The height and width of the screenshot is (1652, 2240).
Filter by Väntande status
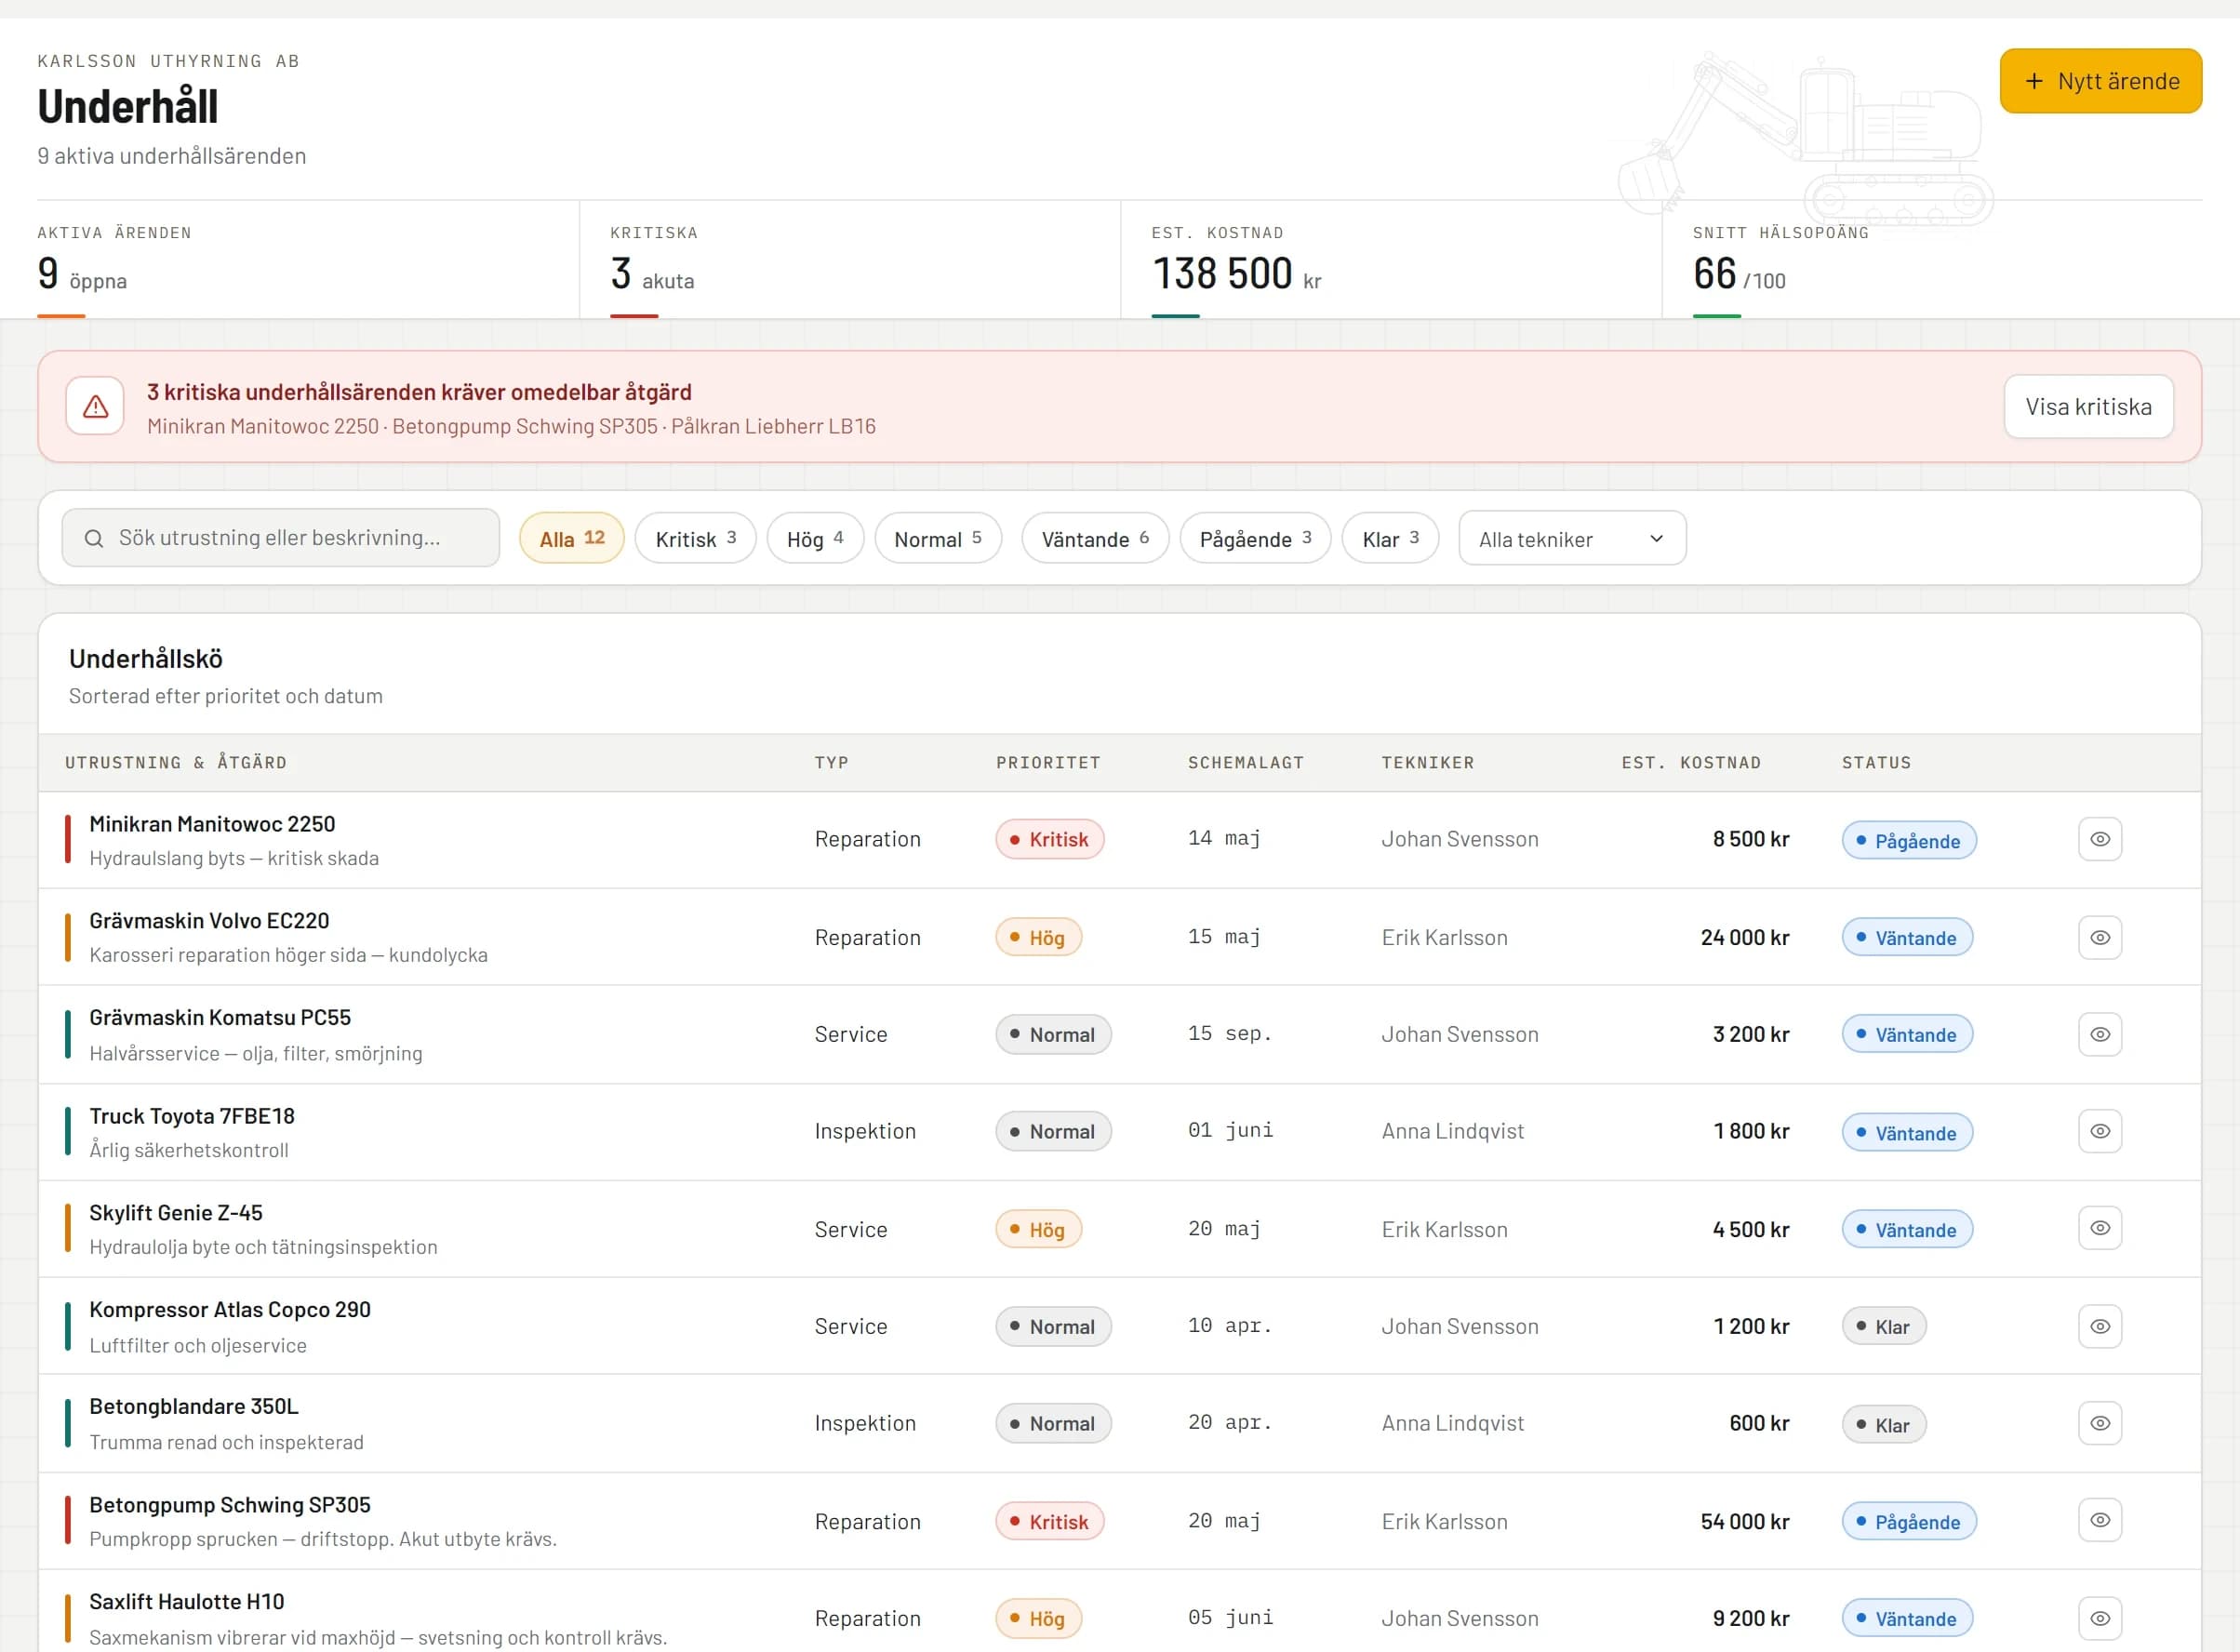point(1095,539)
